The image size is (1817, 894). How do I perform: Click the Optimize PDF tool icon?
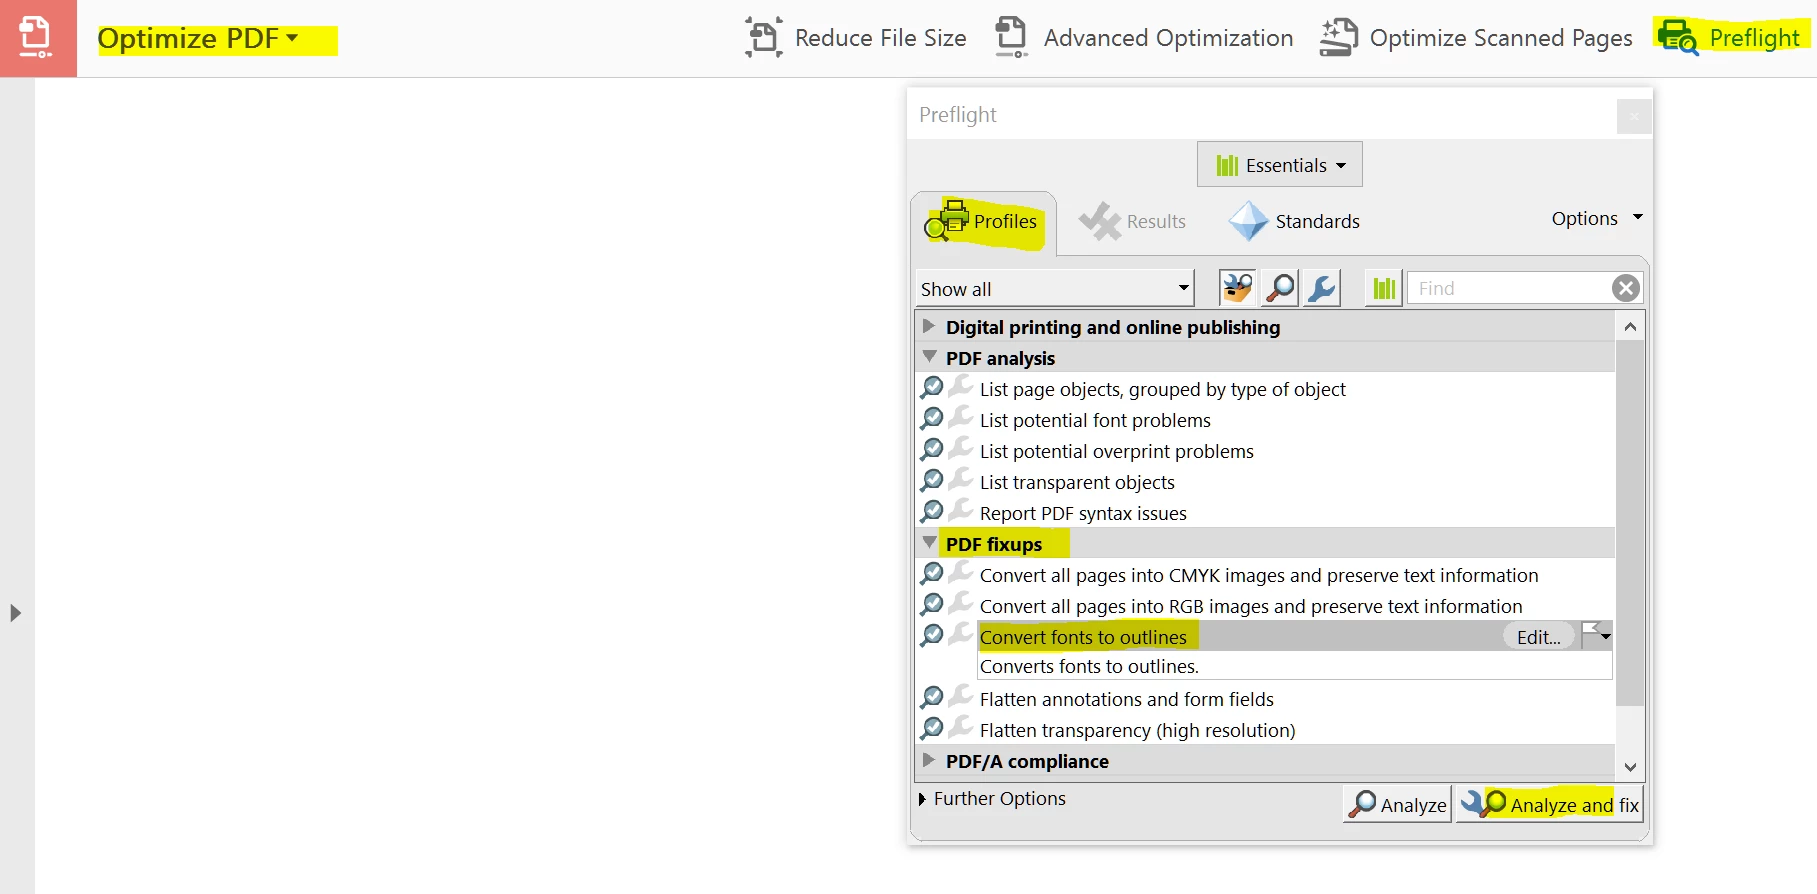pos(37,38)
